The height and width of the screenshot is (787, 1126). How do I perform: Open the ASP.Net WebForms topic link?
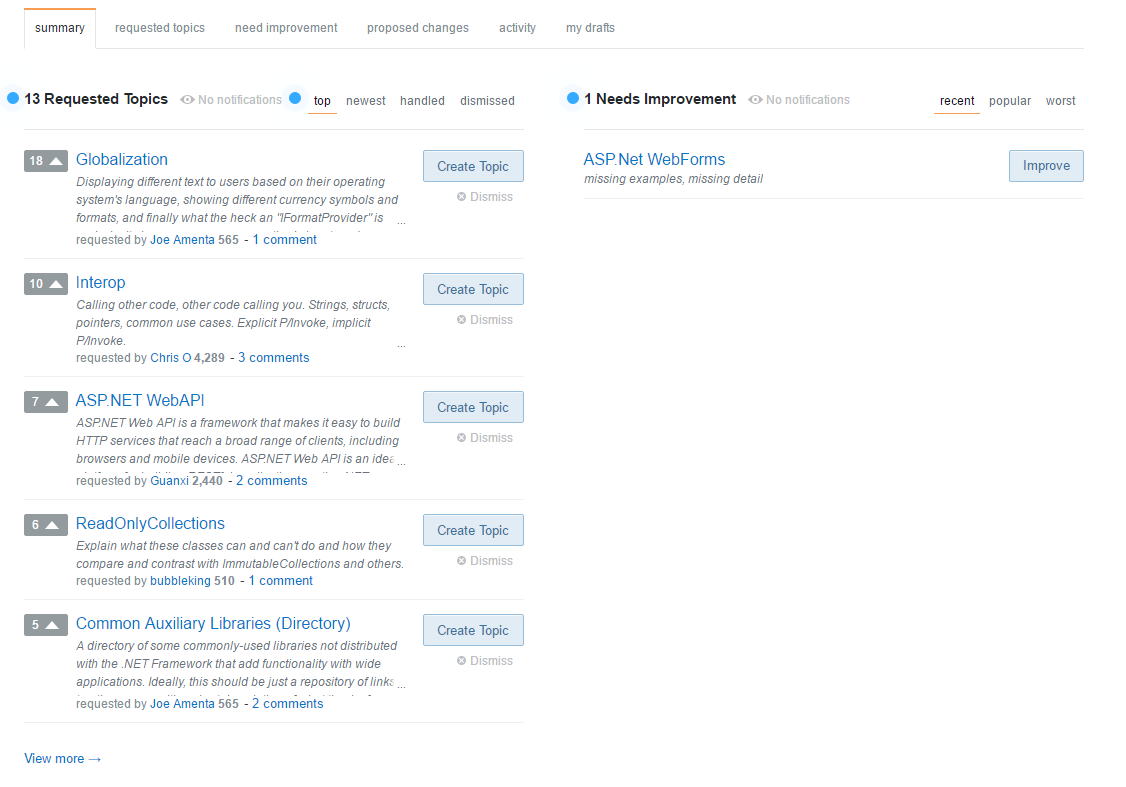pos(654,159)
